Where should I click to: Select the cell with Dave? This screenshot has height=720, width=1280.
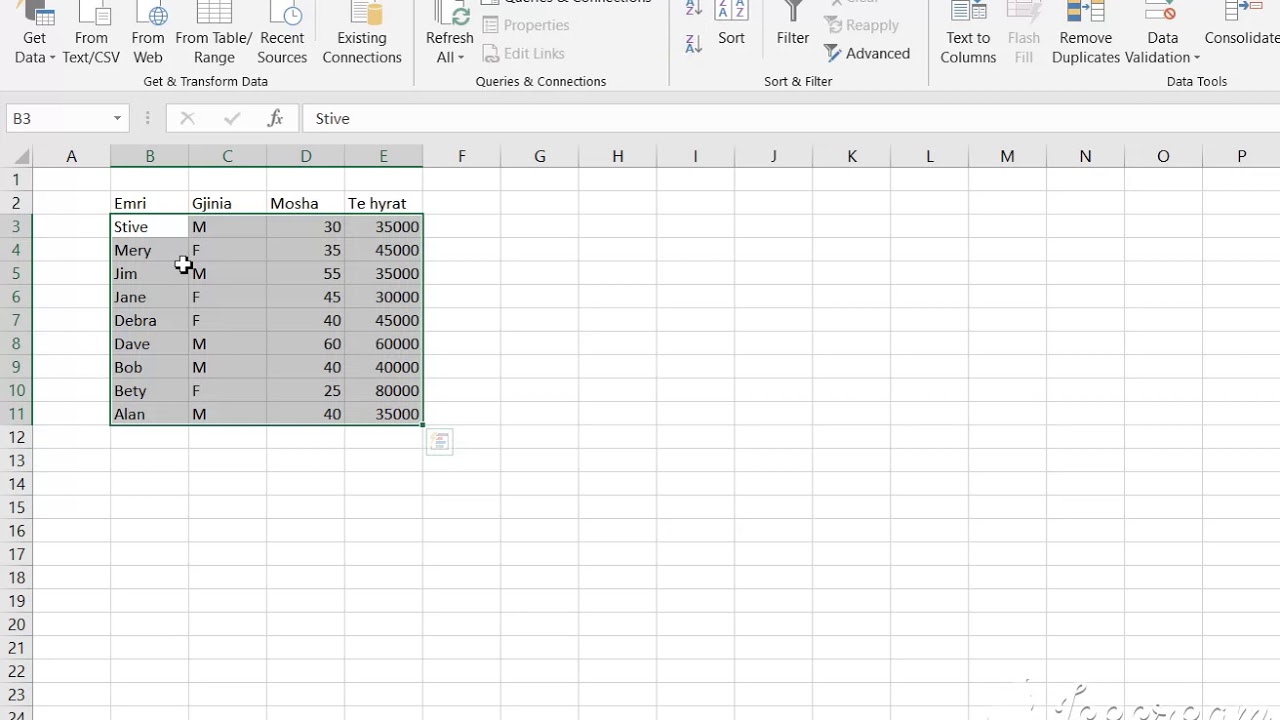pyautogui.click(x=149, y=344)
